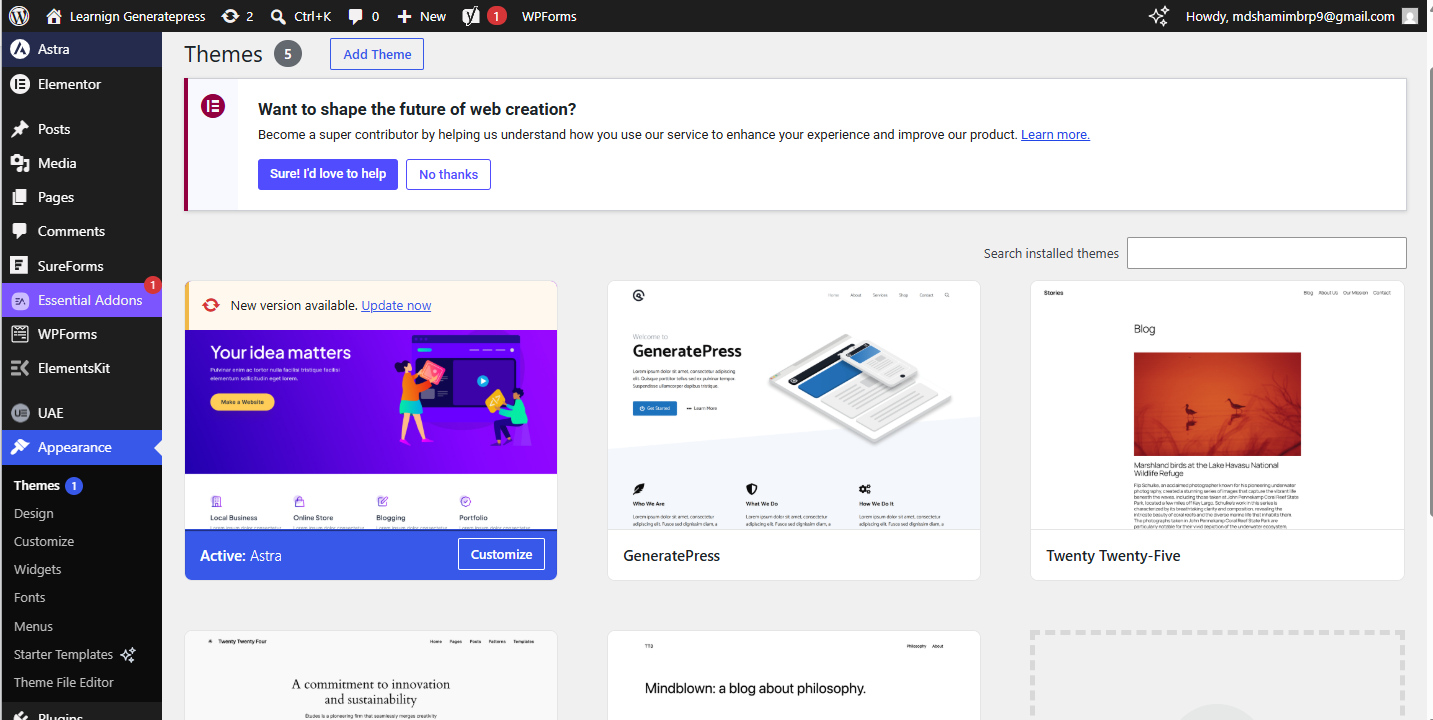Open WPForms in the admin bar
The image size is (1433, 720).
[549, 16]
